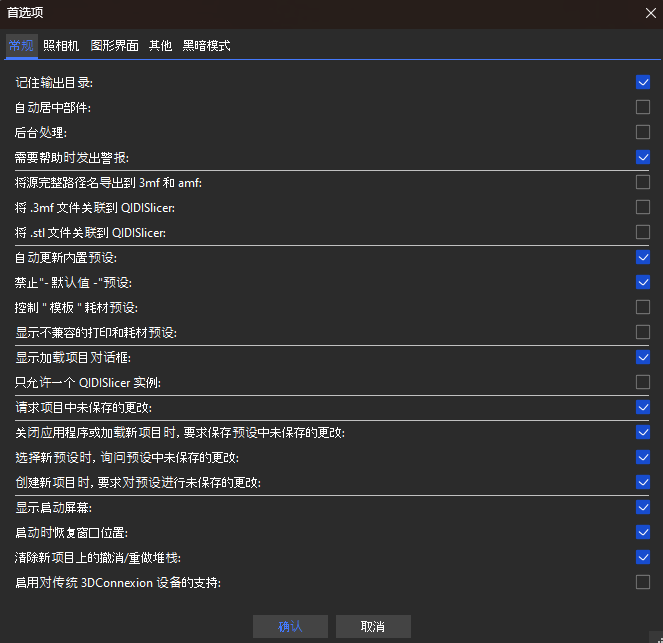The width and height of the screenshot is (663, 643).
Task: Uncheck 选择新预设时,询问预设中未保存的更改
Action: tap(643, 457)
